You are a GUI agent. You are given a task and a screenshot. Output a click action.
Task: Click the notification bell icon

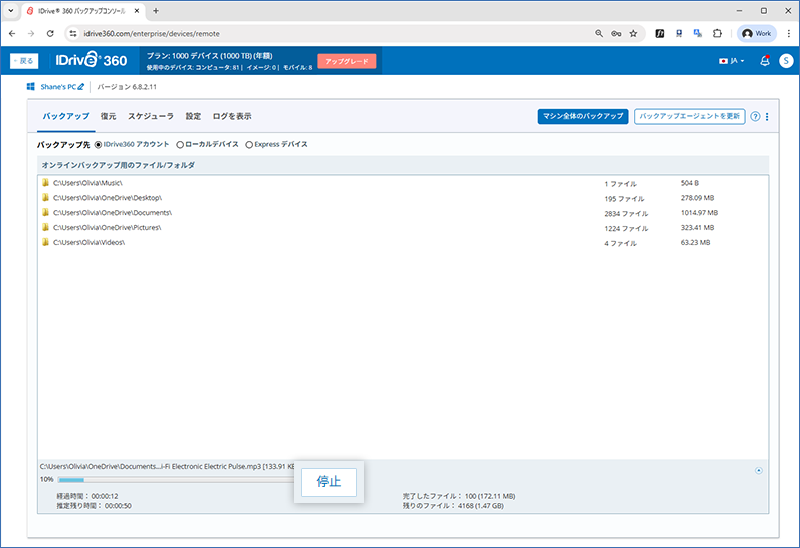[x=764, y=61]
